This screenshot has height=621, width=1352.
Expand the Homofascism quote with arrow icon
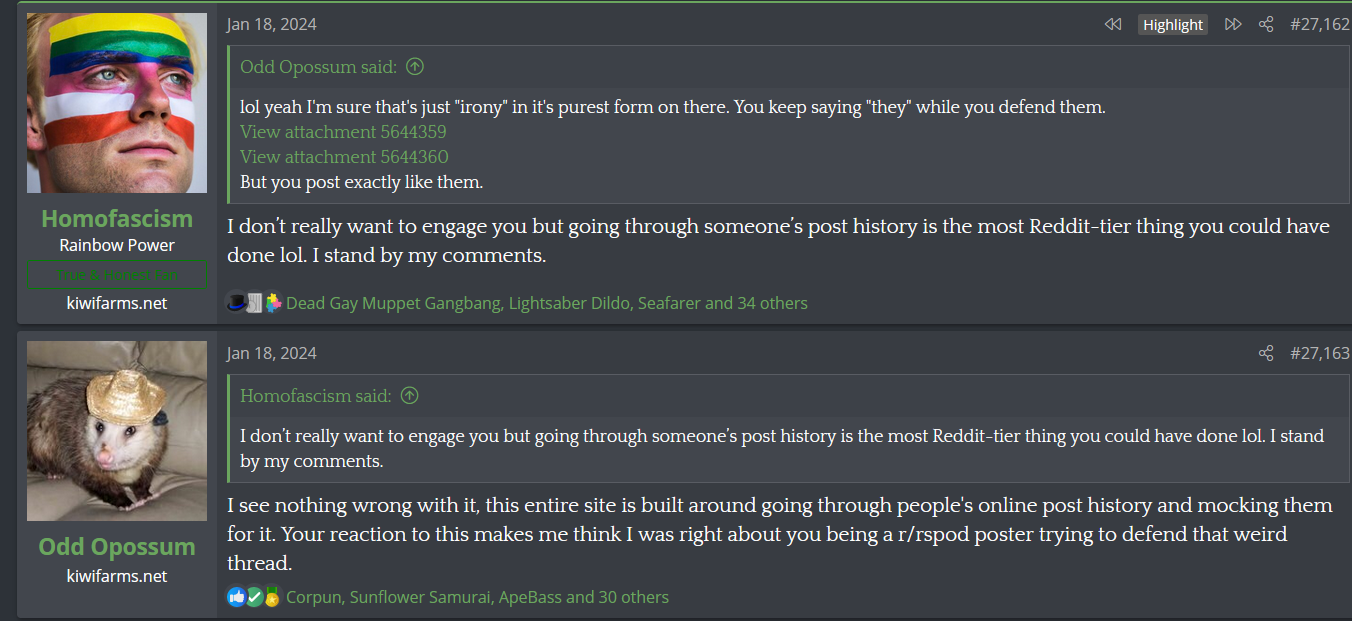(409, 396)
